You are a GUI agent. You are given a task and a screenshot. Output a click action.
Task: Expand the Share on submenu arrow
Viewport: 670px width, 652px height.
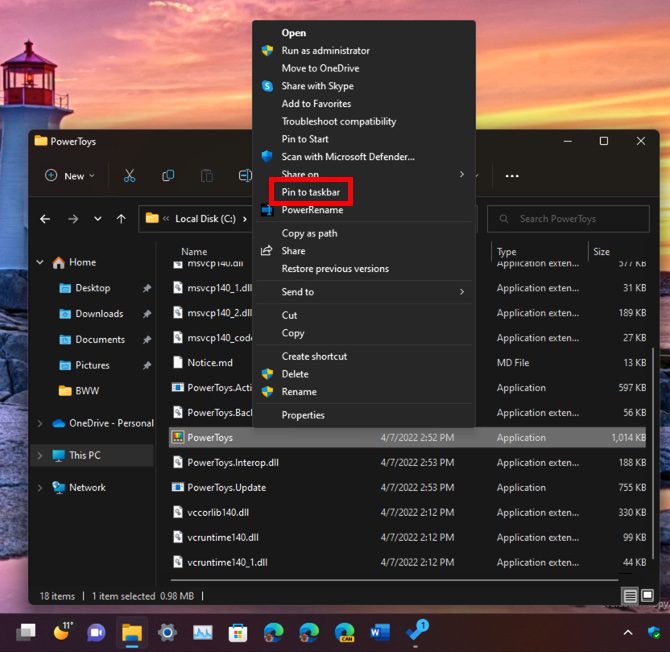point(461,174)
